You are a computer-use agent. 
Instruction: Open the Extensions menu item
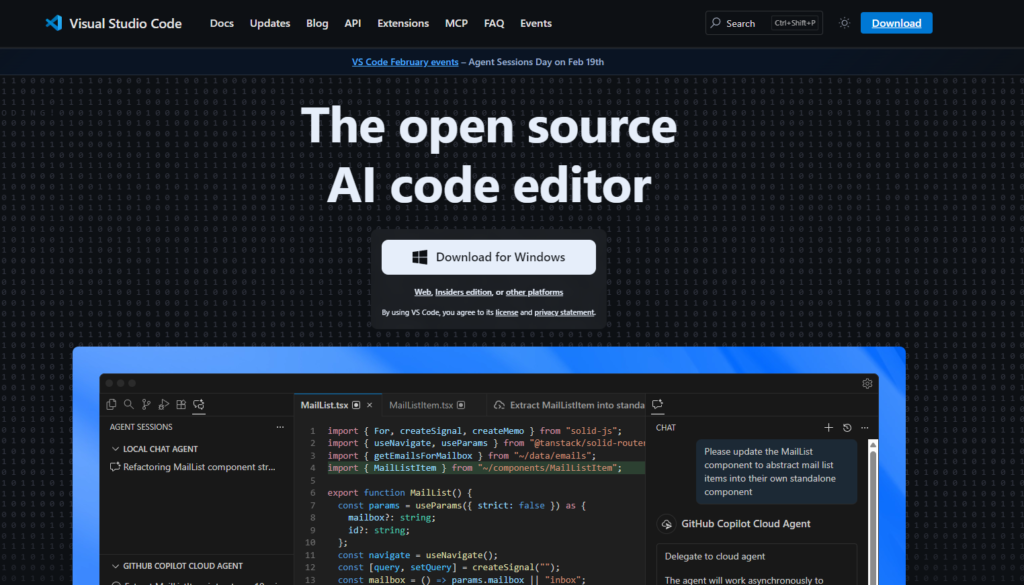tap(403, 23)
